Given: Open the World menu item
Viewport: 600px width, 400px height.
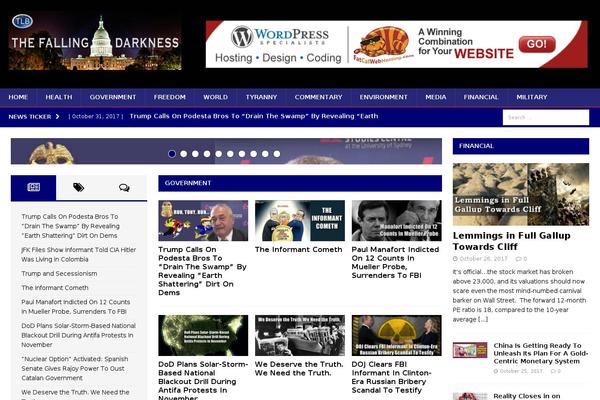Looking at the screenshot, I should pos(215,97).
